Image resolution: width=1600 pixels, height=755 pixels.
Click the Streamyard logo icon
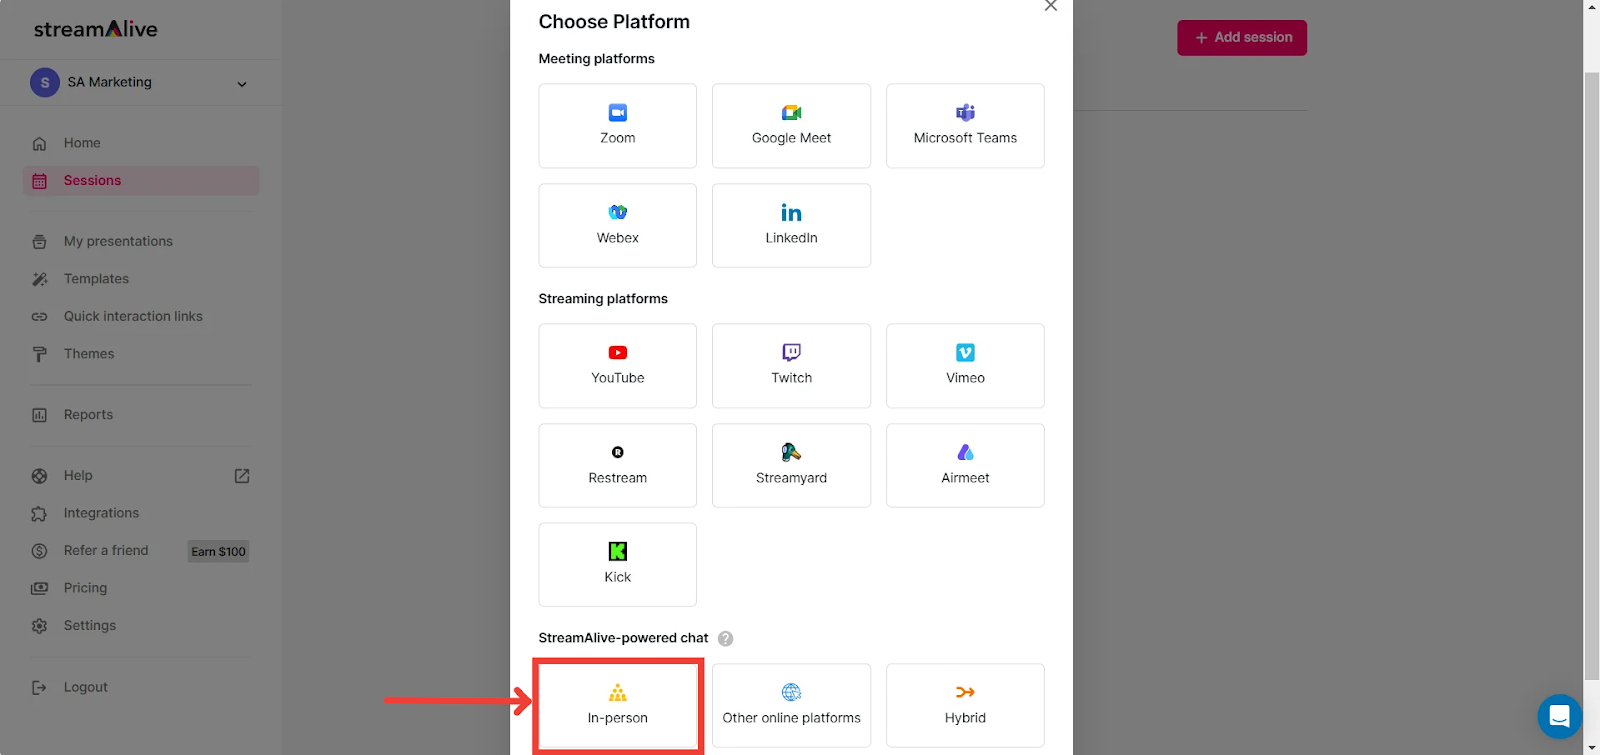pyautogui.click(x=791, y=452)
